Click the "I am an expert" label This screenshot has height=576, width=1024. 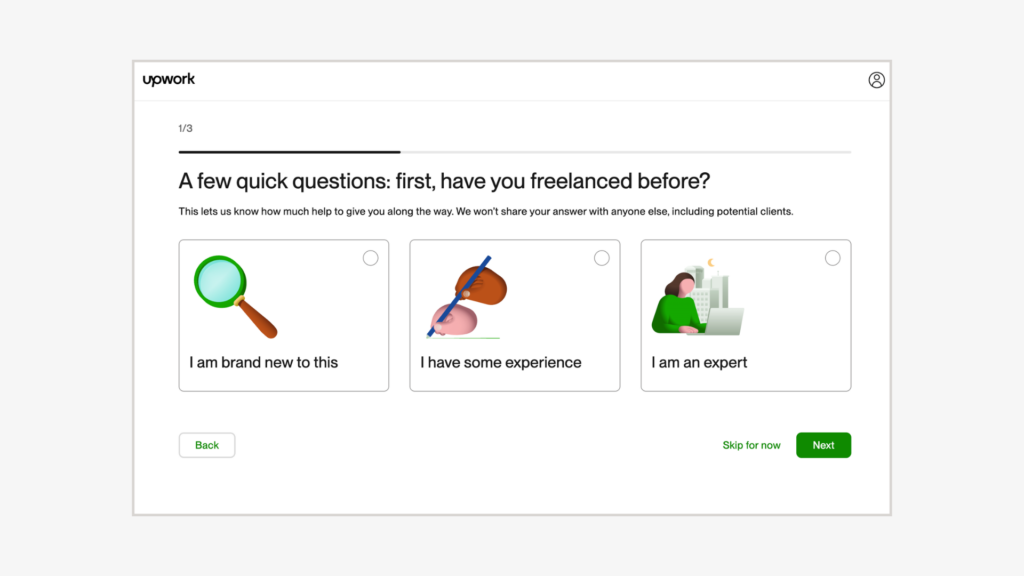click(699, 362)
